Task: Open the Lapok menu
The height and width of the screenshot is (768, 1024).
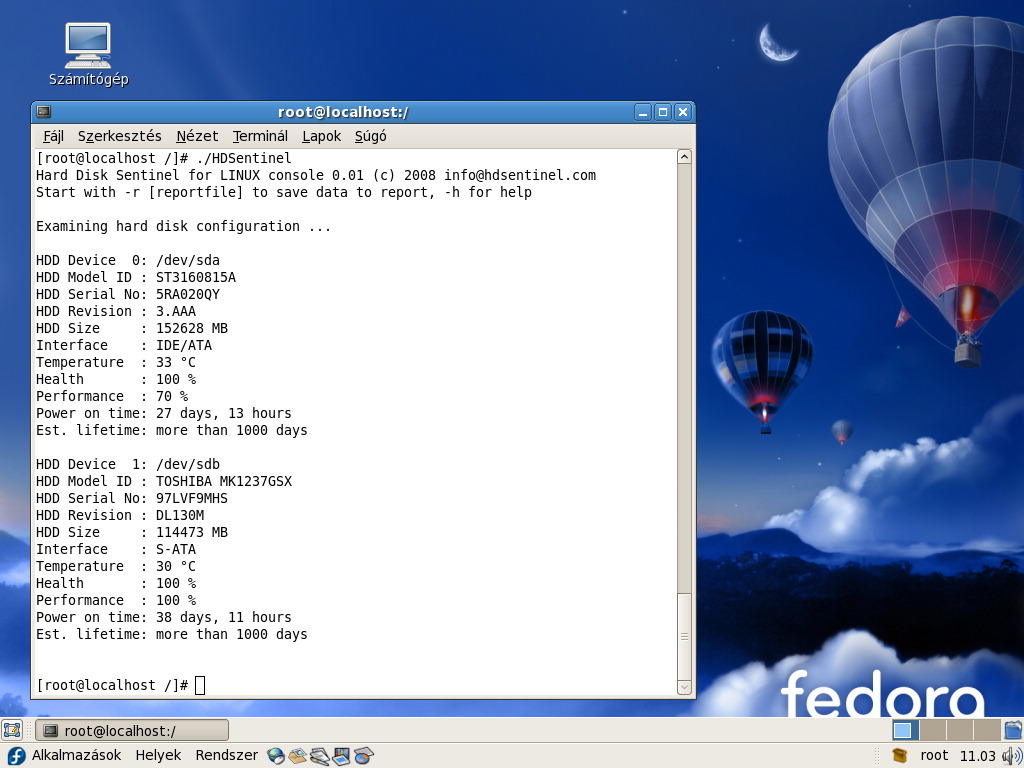Action: coord(321,136)
